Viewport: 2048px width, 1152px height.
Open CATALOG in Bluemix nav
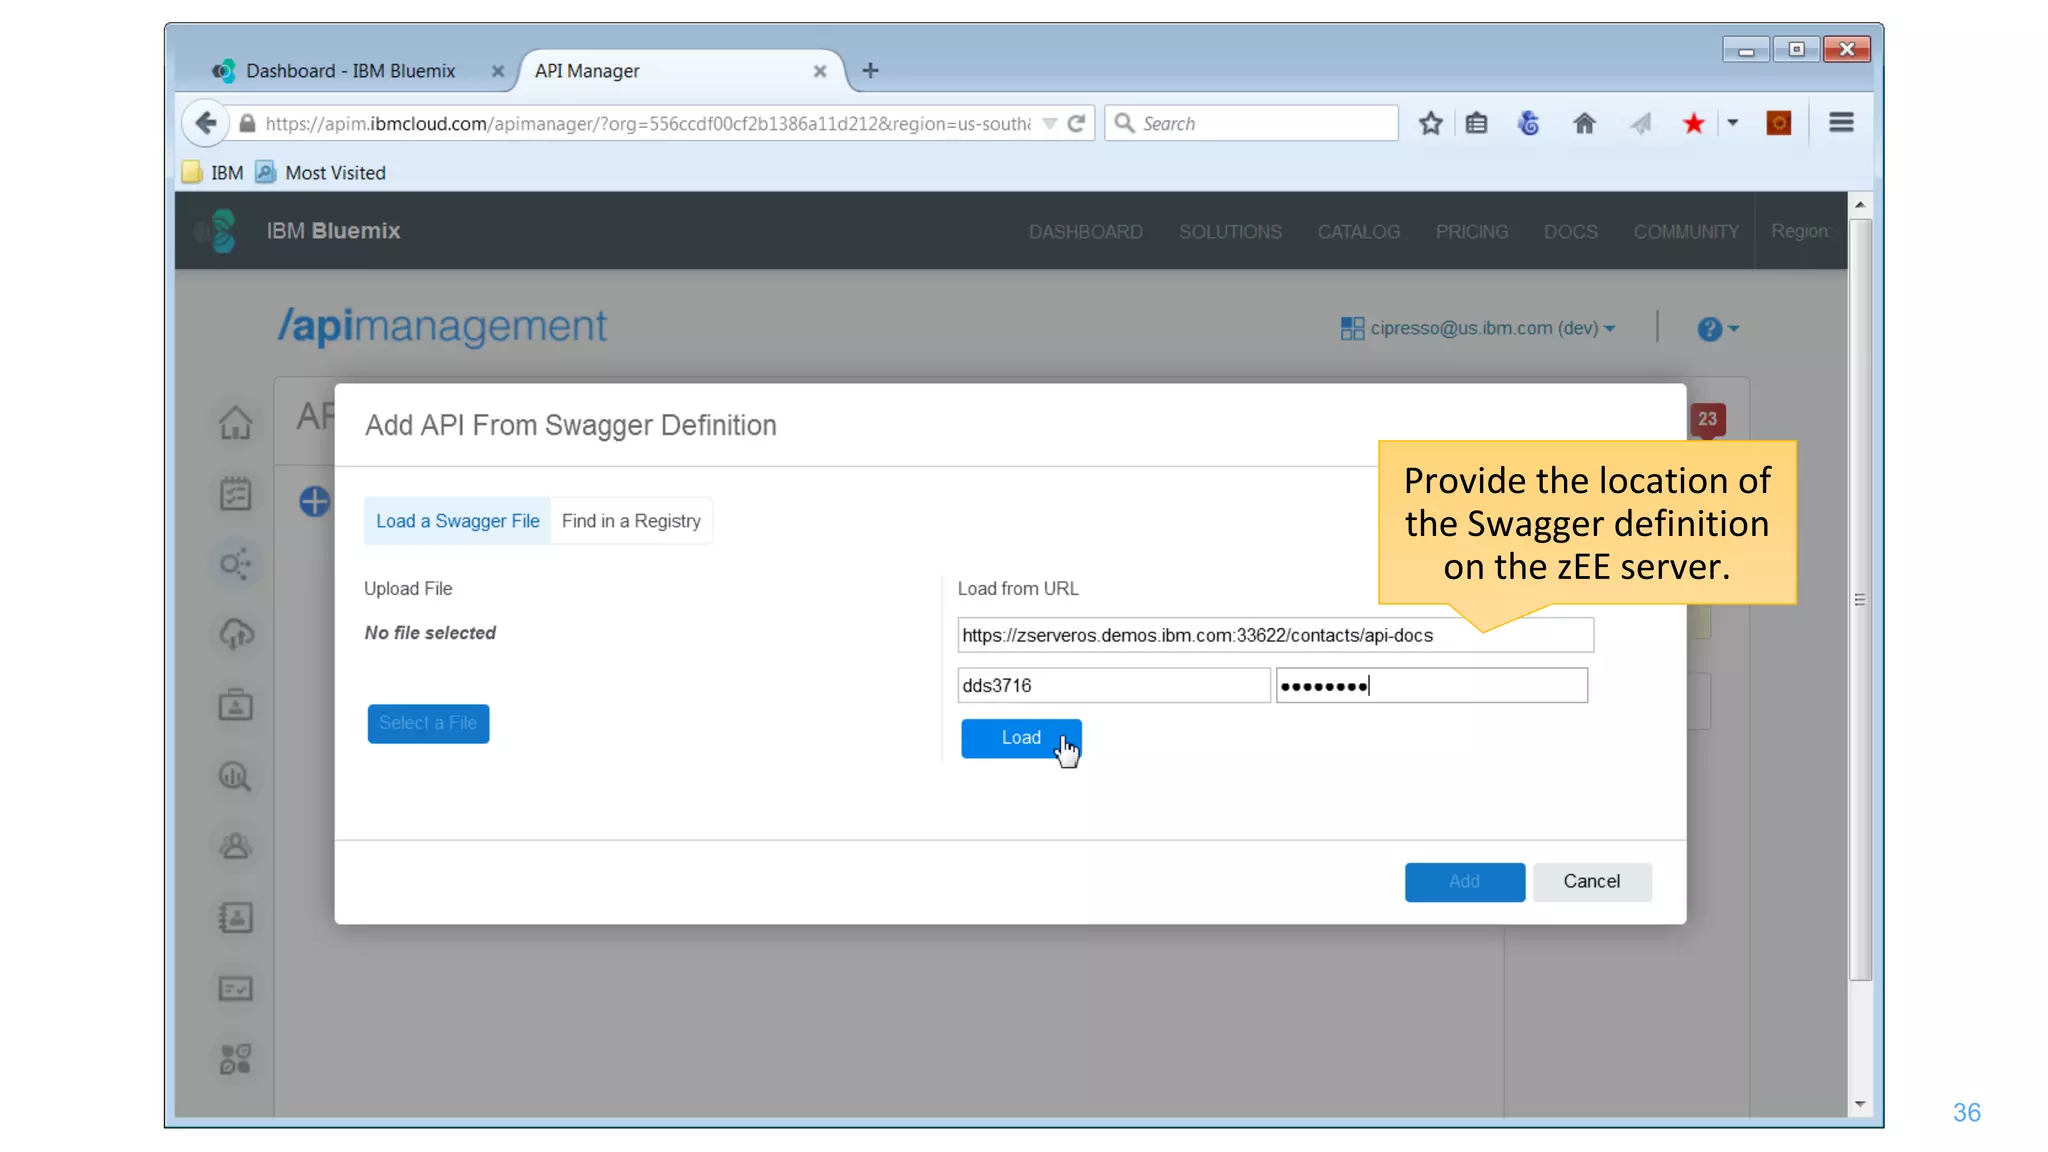pos(1358,232)
